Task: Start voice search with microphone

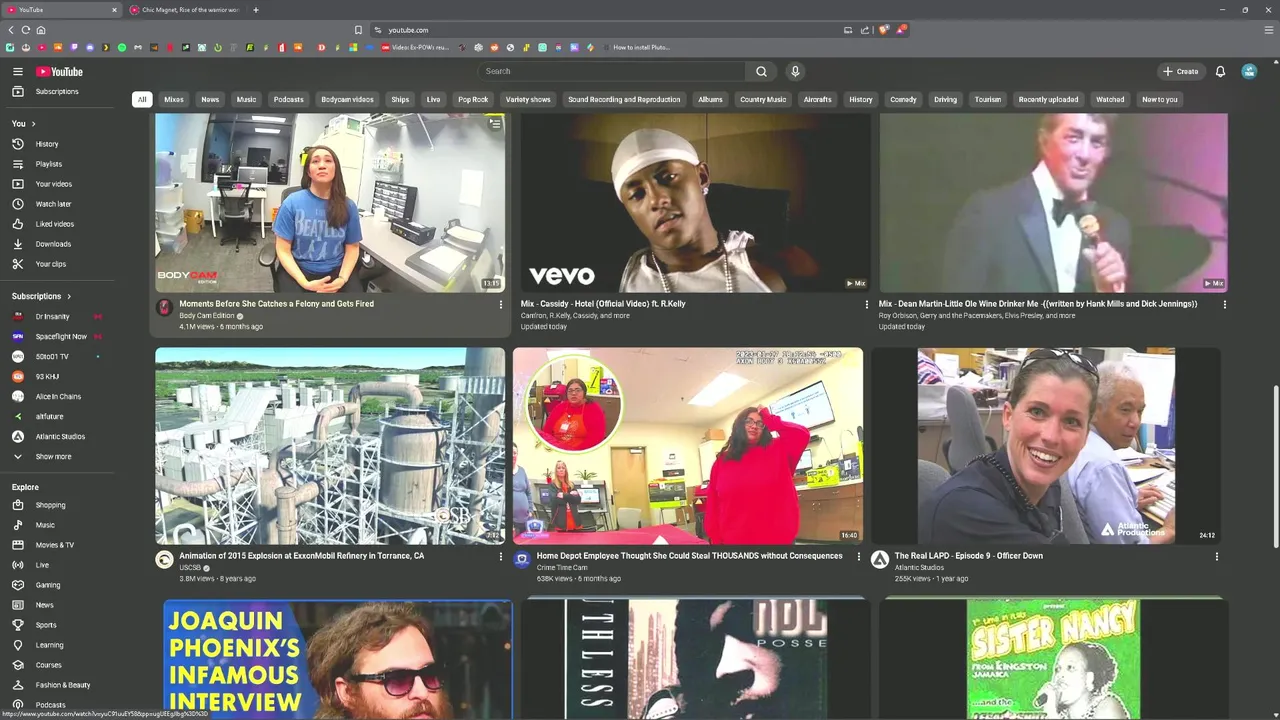Action: [x=795, y=71]
